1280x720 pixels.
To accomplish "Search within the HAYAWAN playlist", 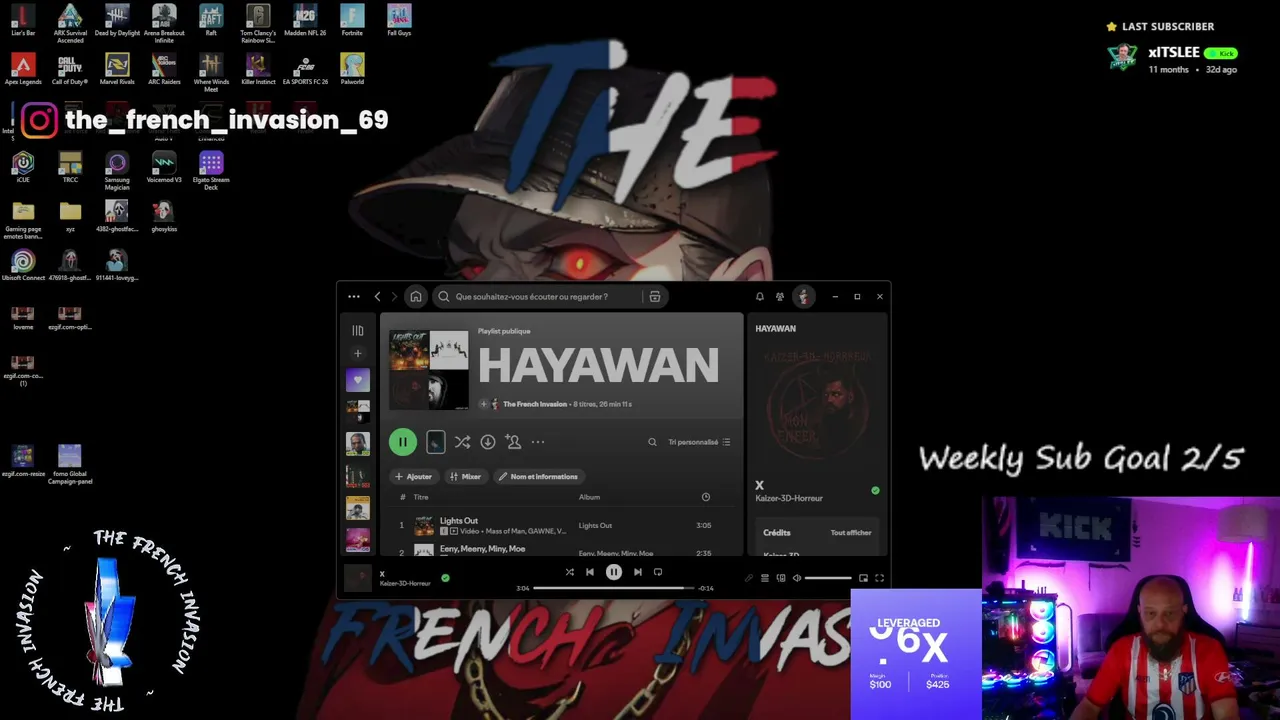I will [652, 442].
